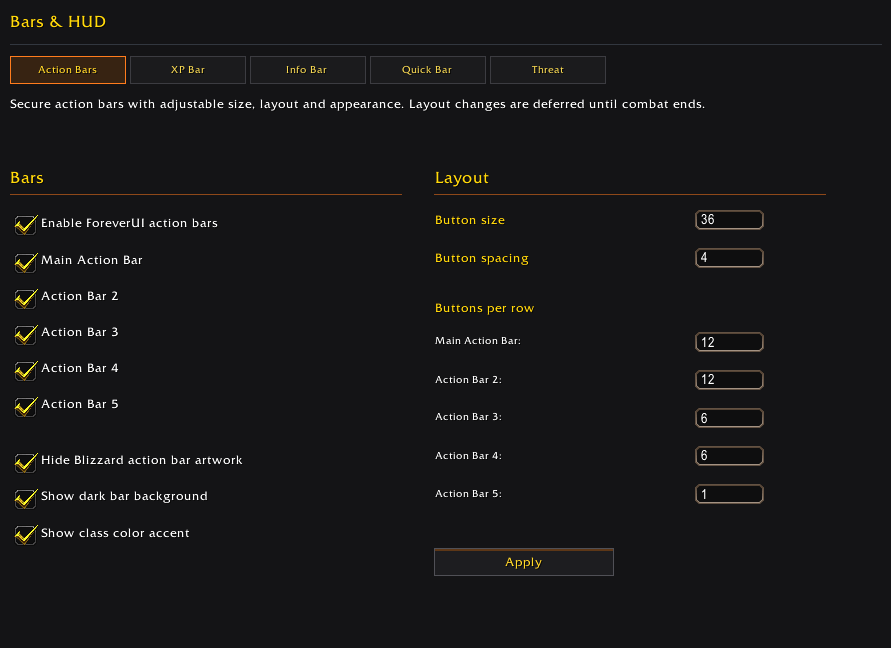Uncheck the Main Action Bar checkbox

[x=26, y=261]
